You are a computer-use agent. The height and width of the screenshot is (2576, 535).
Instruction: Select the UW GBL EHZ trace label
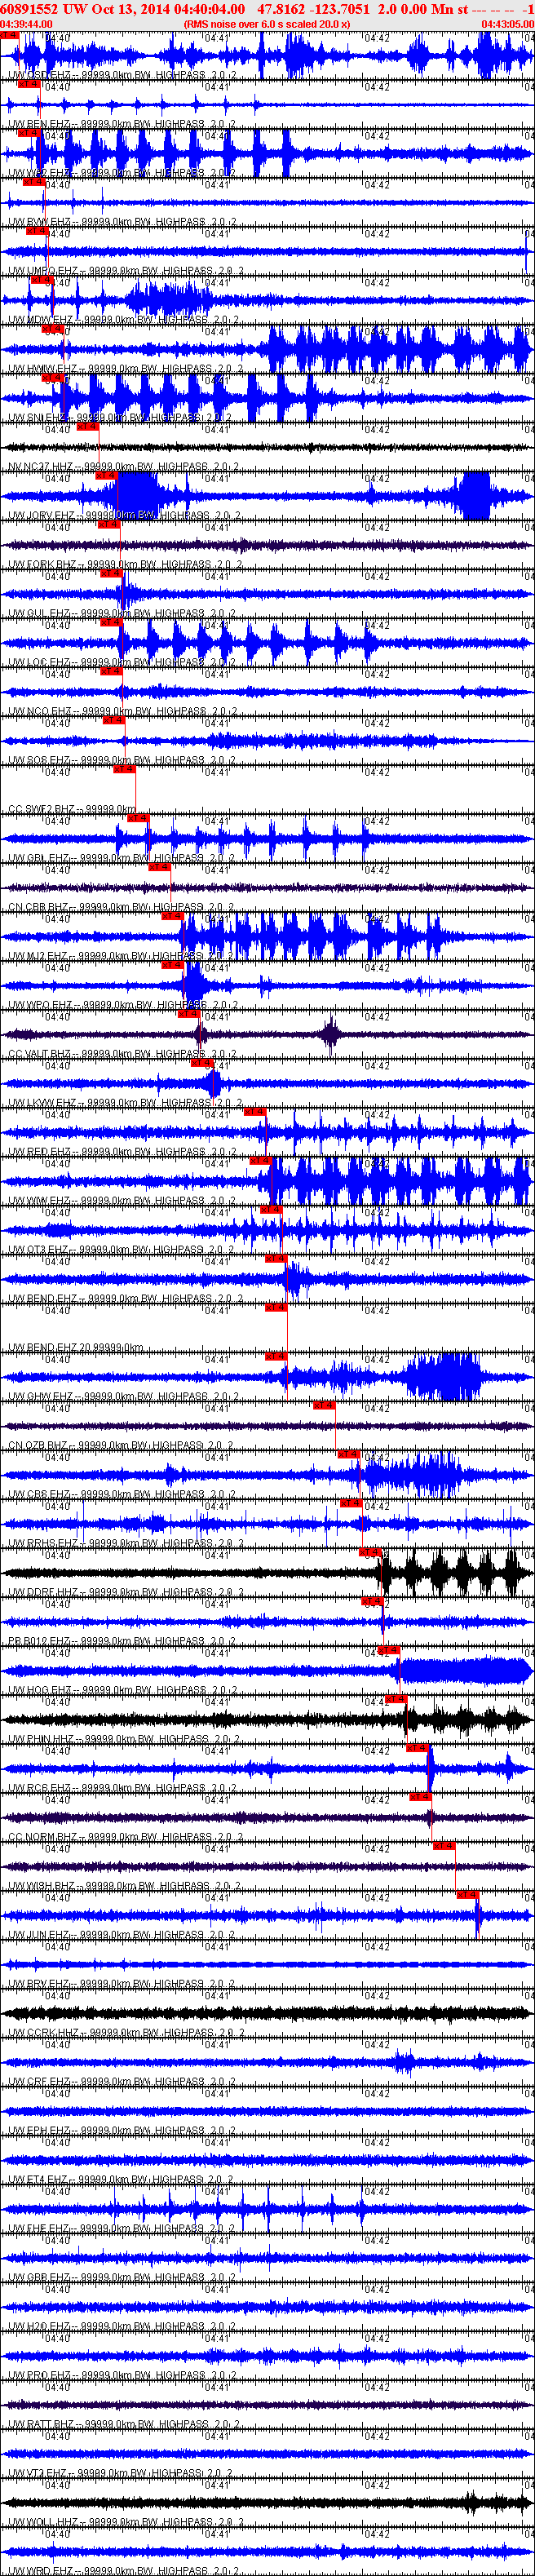click(x=122, y=859)
